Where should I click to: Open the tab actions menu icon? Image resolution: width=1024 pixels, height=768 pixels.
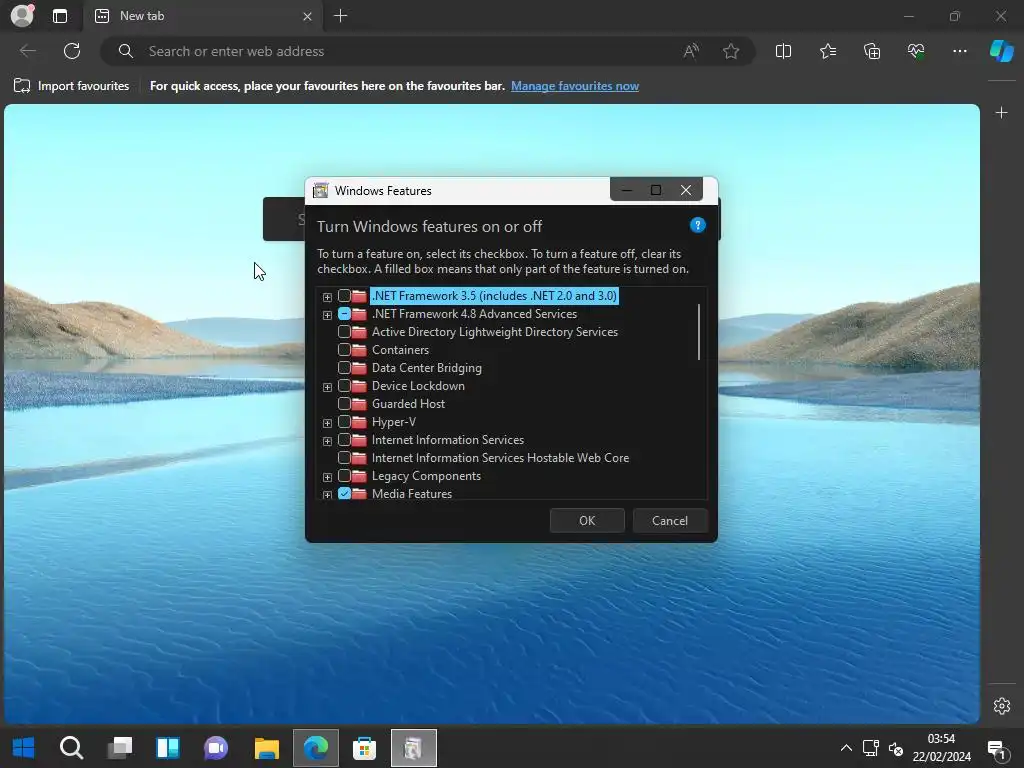(60, 16)
